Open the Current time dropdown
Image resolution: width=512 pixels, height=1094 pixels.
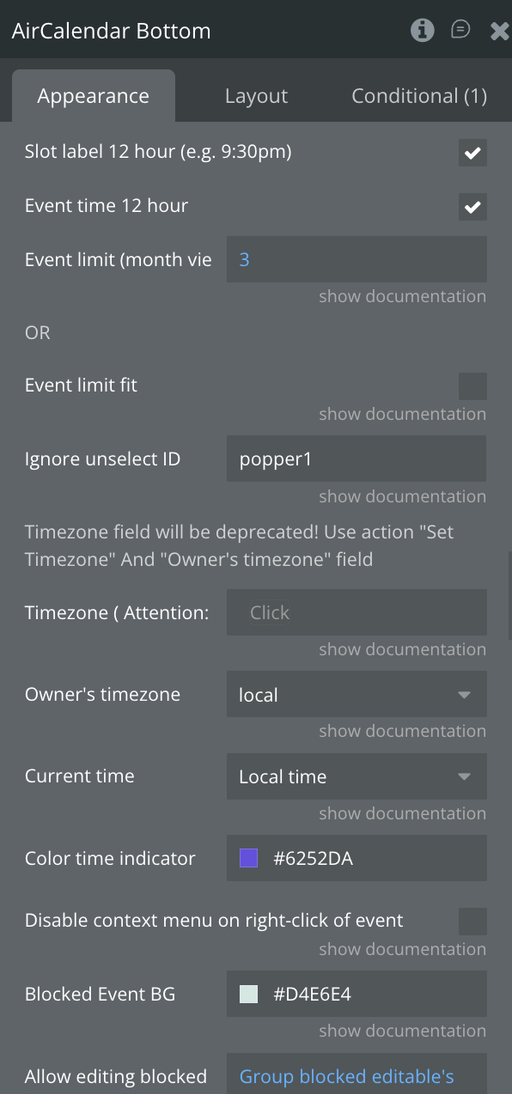(356, 776)
